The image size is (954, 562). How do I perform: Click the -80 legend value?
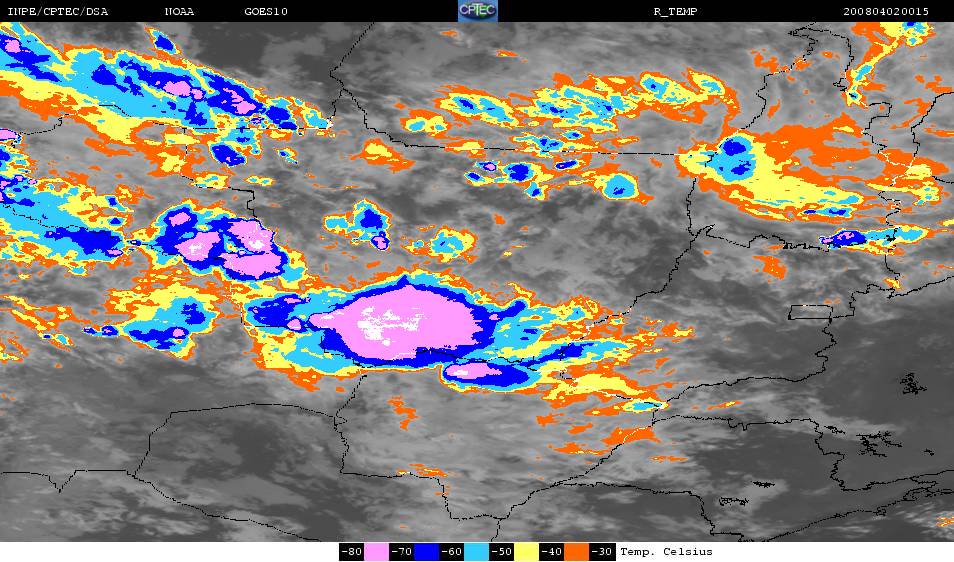coord(352,552)
